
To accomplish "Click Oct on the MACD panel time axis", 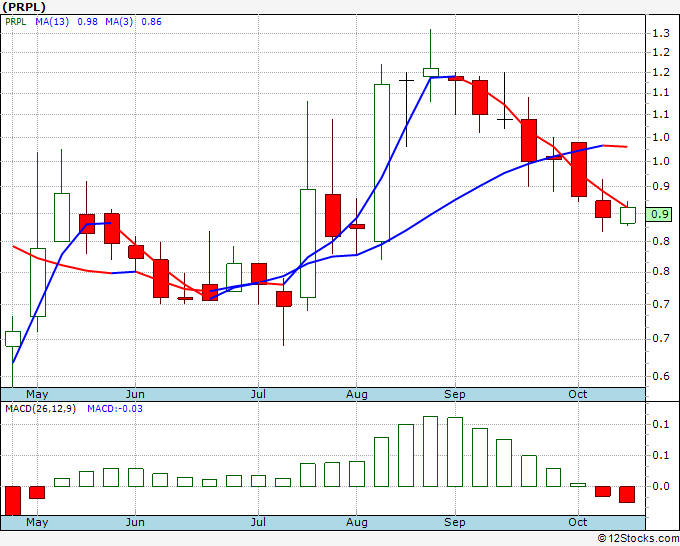I will [578, 522].
